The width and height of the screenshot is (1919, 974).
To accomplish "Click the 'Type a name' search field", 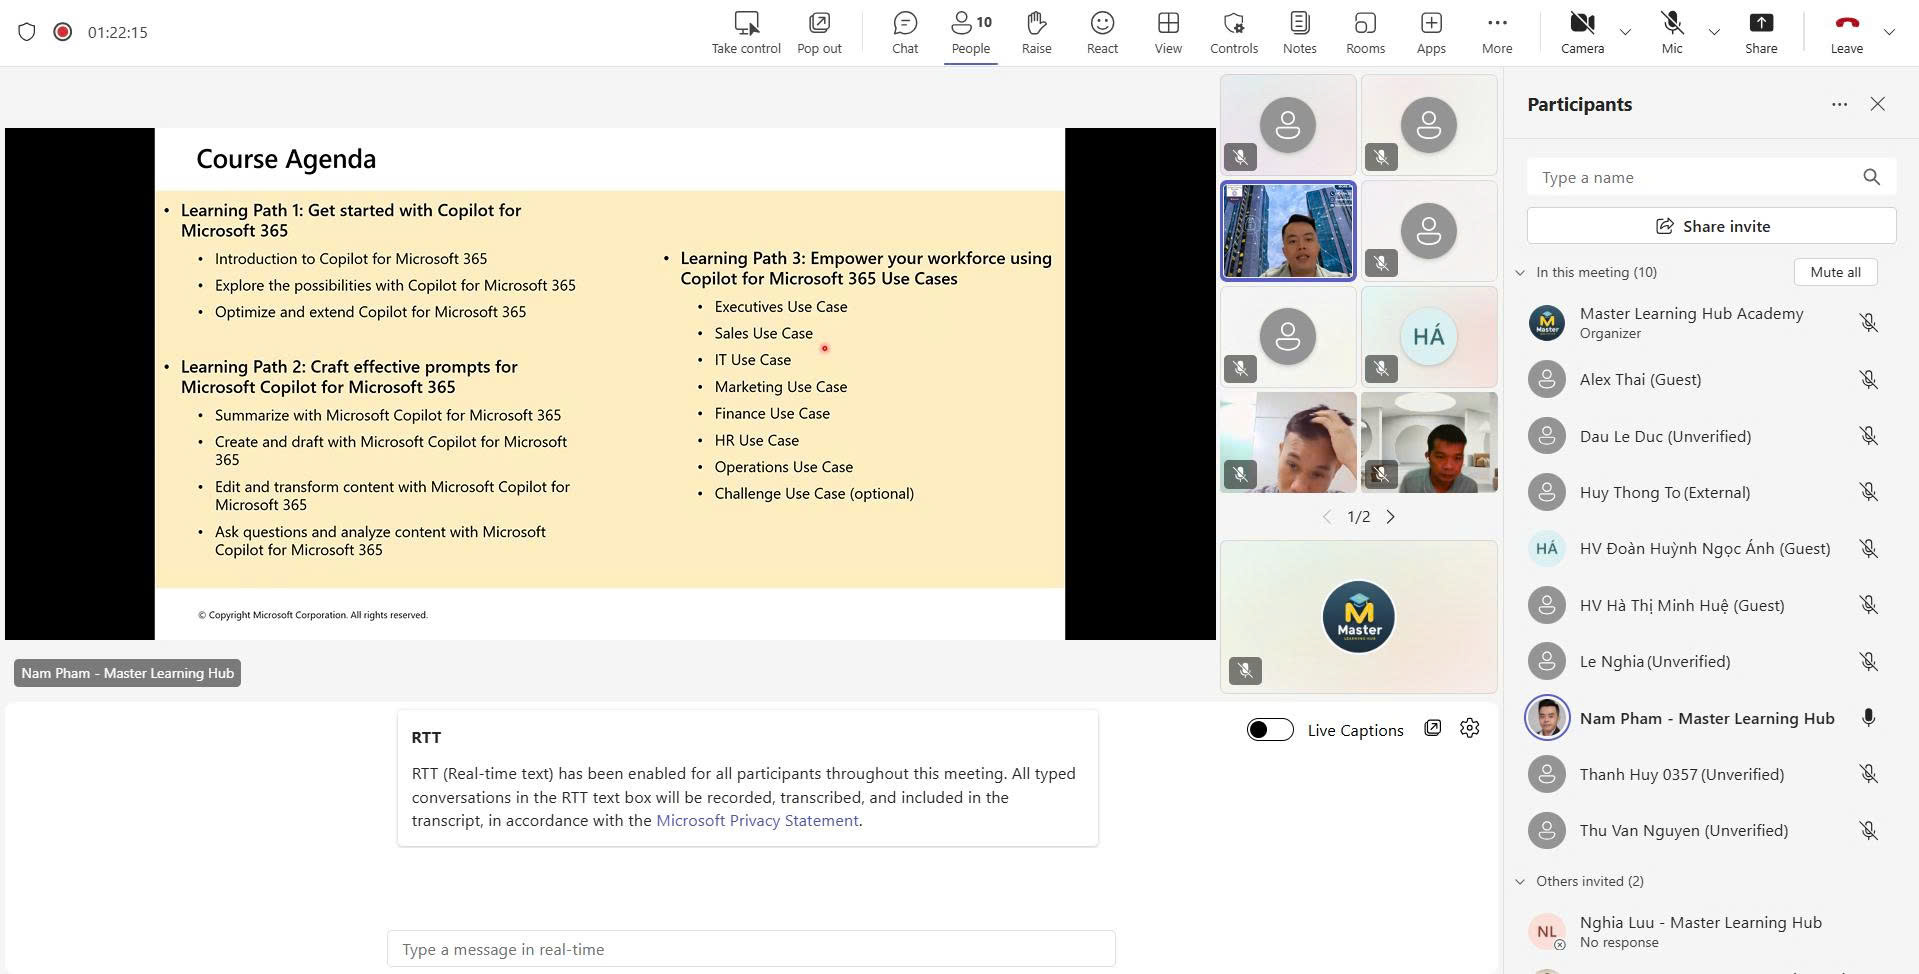I will (x=1695, y=177).
